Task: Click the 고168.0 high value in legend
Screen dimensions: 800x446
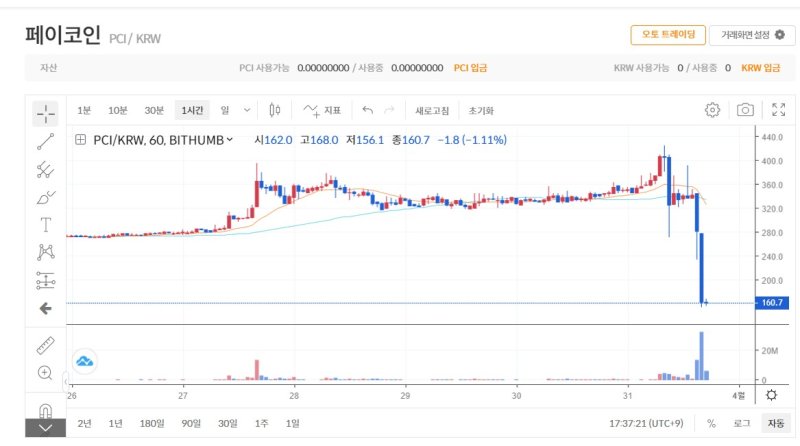Action: [x=319, y=140]
